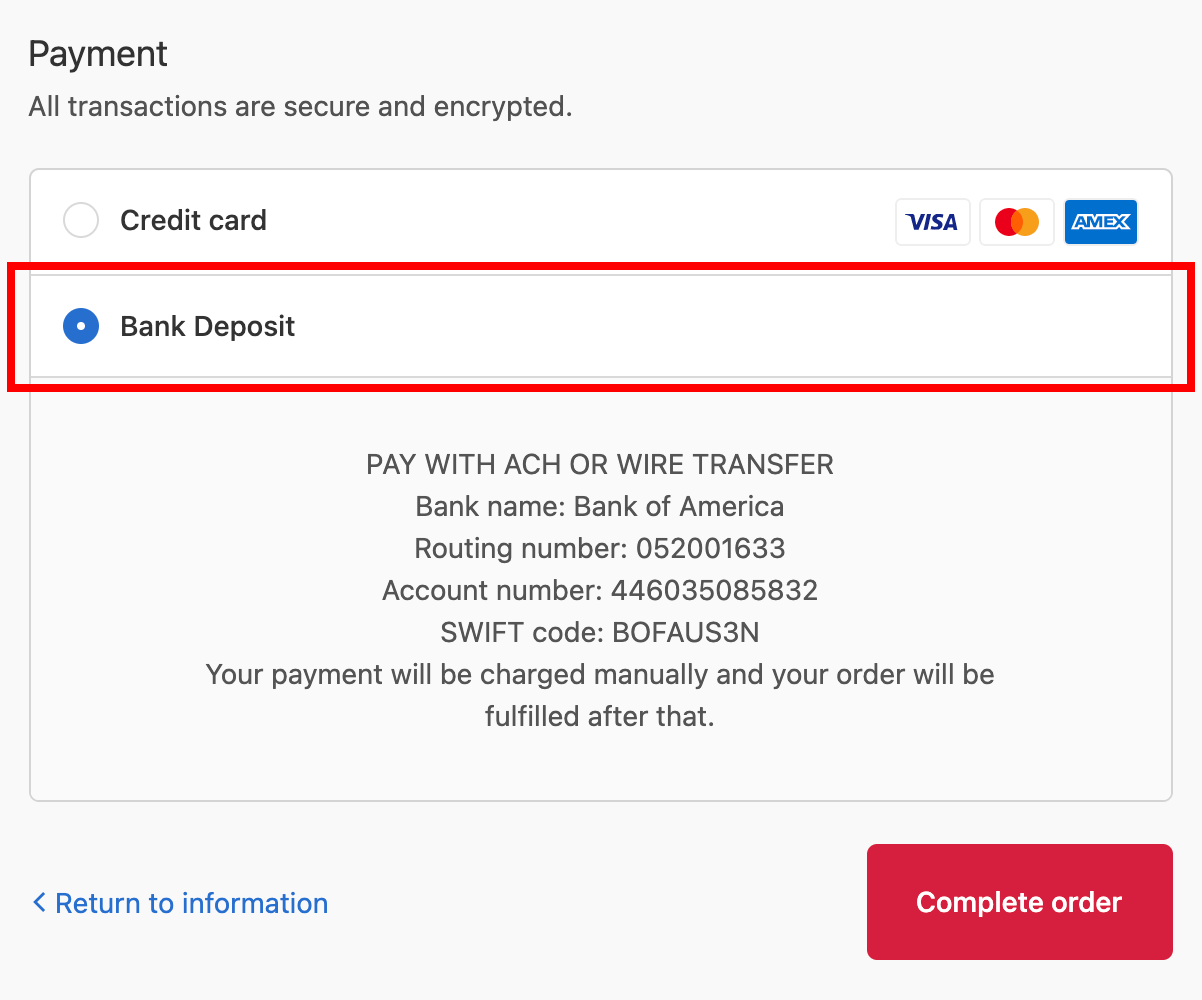Click the VISA card icon

coord(932,221)
